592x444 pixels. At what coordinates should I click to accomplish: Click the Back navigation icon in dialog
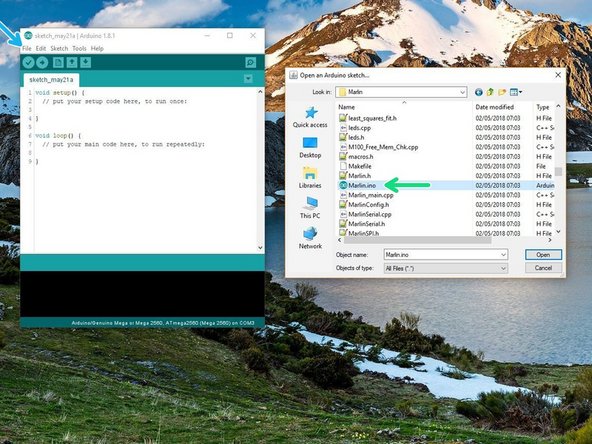pos(479,92)
